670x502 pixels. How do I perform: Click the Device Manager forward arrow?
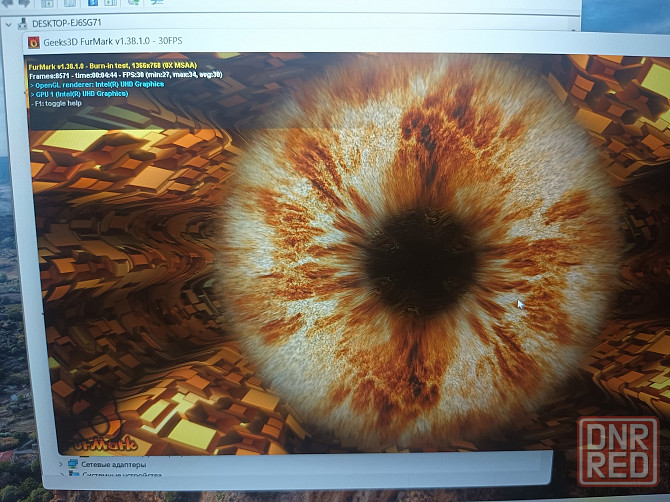(x=24, y=3)
